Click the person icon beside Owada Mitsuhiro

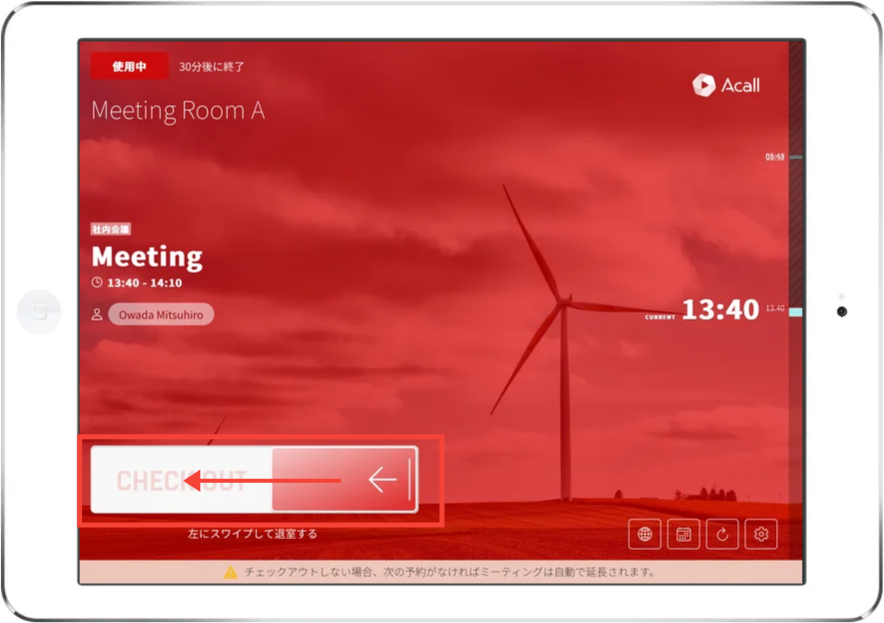tap(97, 314)
